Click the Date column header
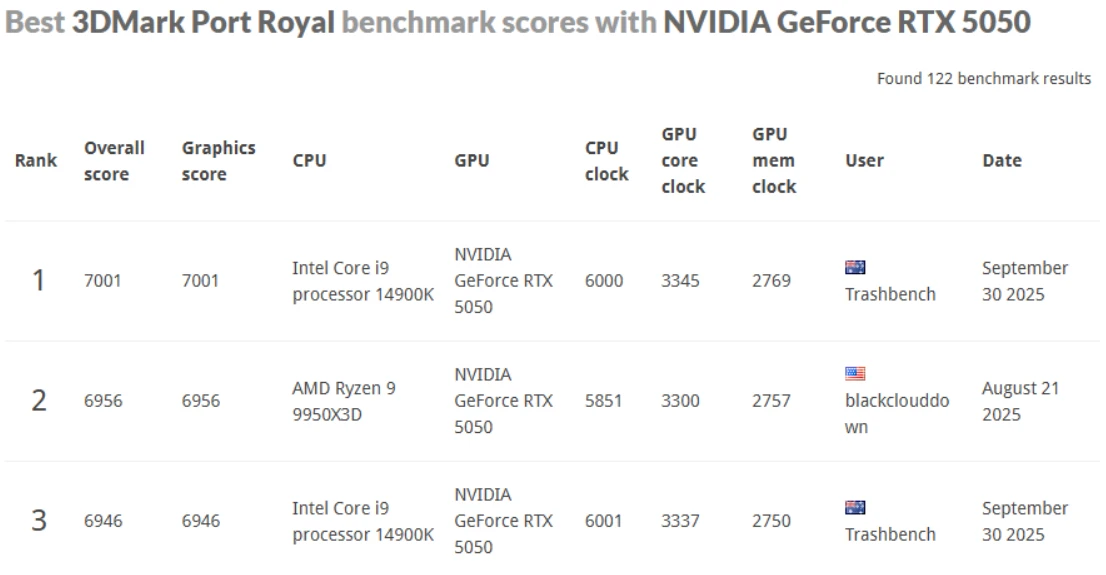 1002,160
